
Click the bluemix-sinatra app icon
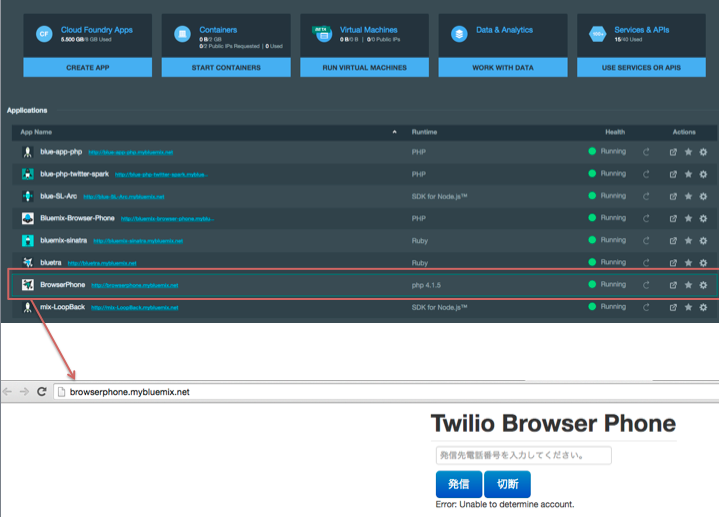(28, 240)
